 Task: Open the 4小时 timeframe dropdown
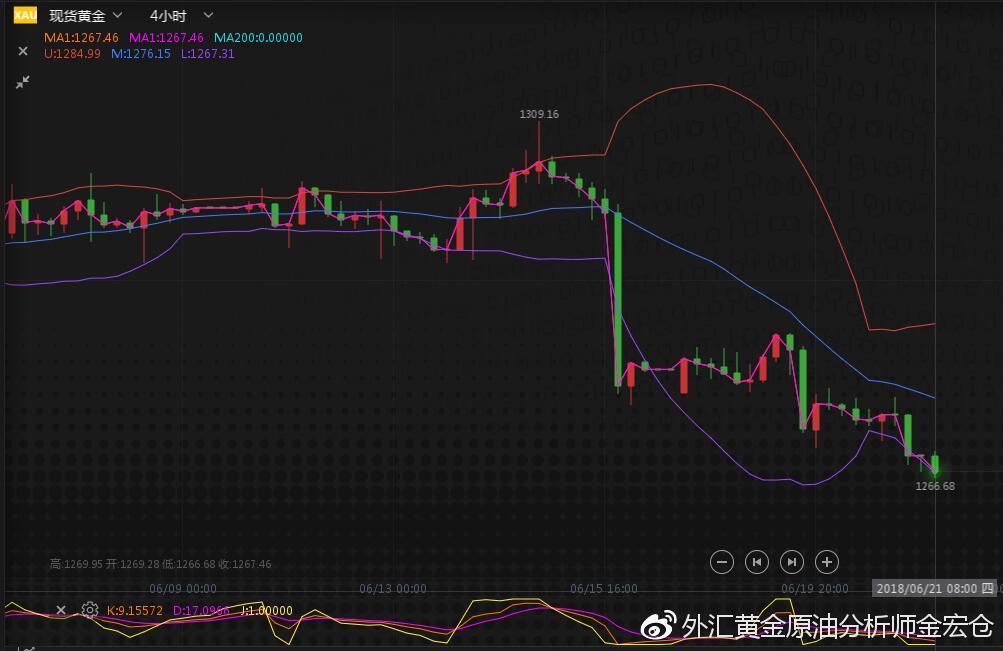pos(181,15)
